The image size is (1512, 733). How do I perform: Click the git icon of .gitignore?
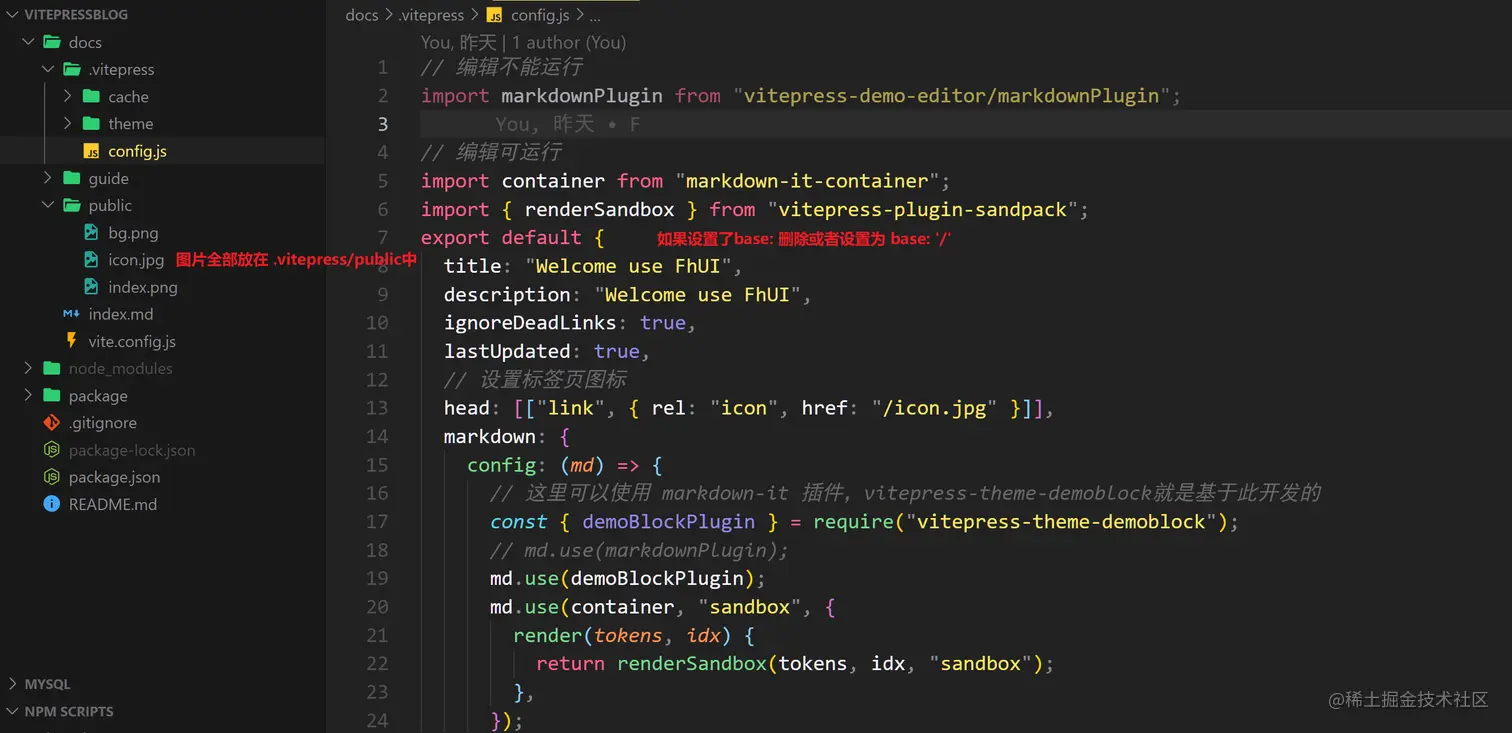pos(52,423)
